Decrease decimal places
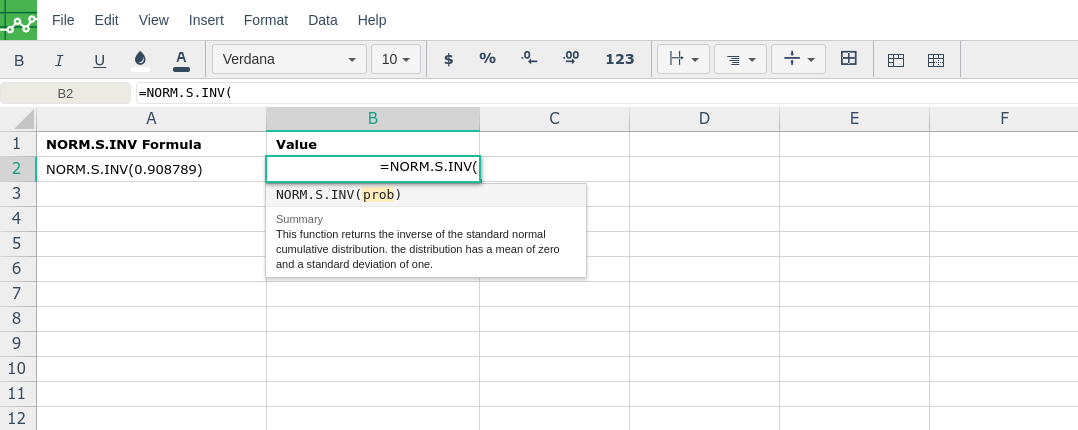The image size is (1078, 430). click(529, 59)
